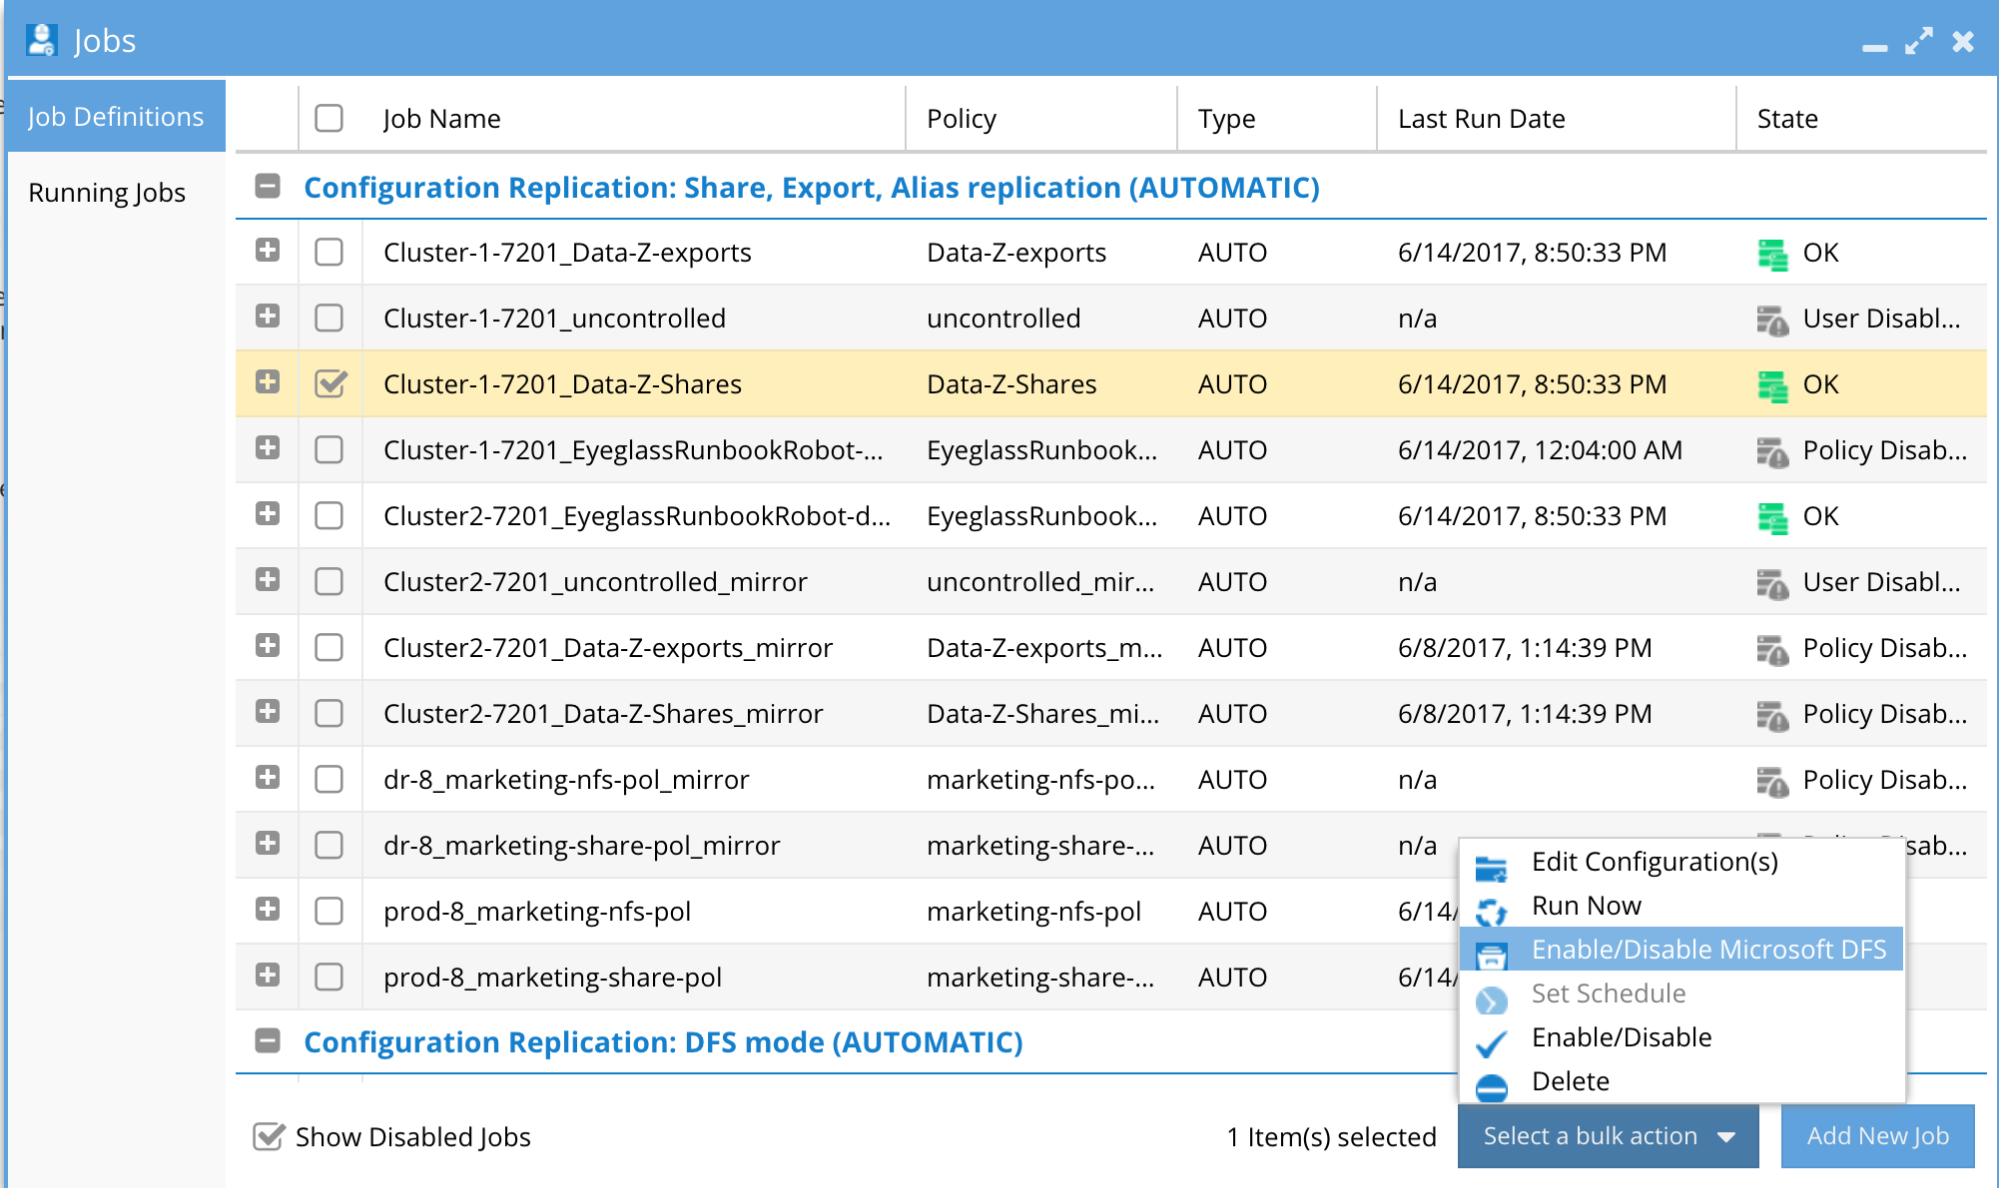Screen dimensions: 1999x1189
Task: Expand the Cluster-1-7201_Data-Z-exports row details
Action: [267, 250]
